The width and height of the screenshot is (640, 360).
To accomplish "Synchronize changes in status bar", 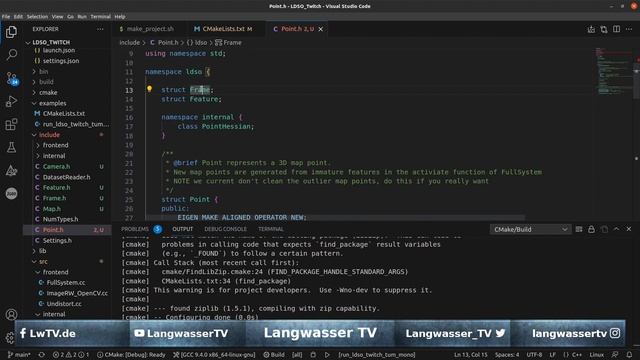I will 42,355.
